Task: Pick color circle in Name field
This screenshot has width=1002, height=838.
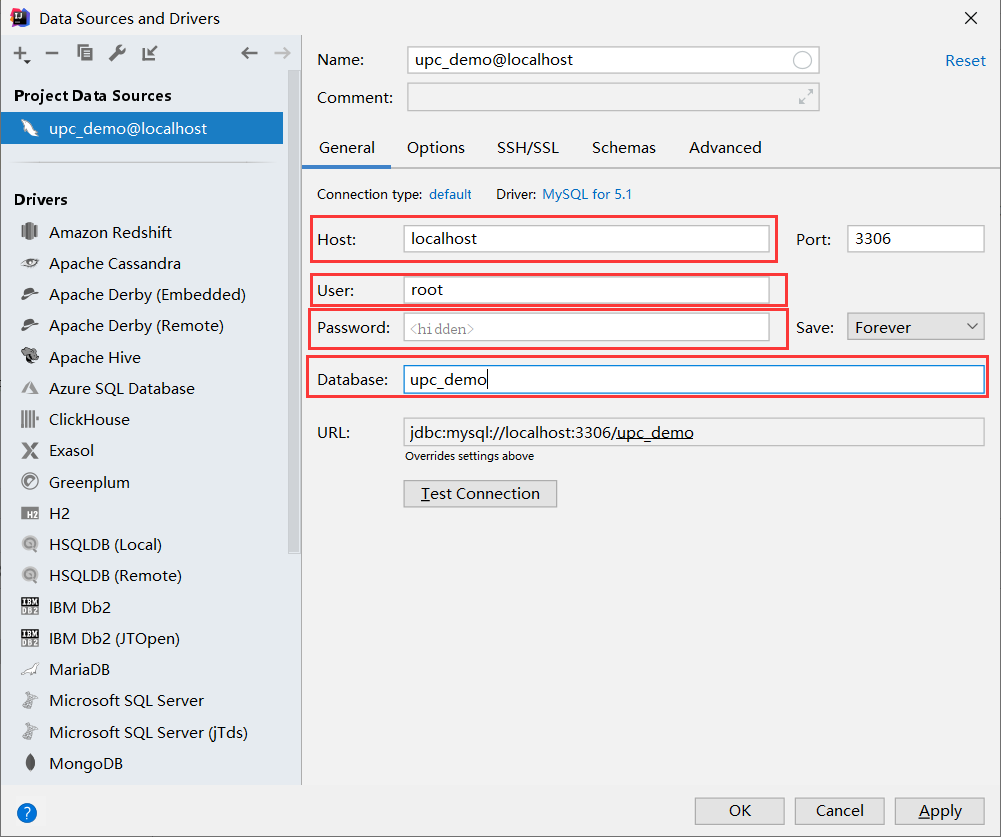Action: [x=802, y=60]
